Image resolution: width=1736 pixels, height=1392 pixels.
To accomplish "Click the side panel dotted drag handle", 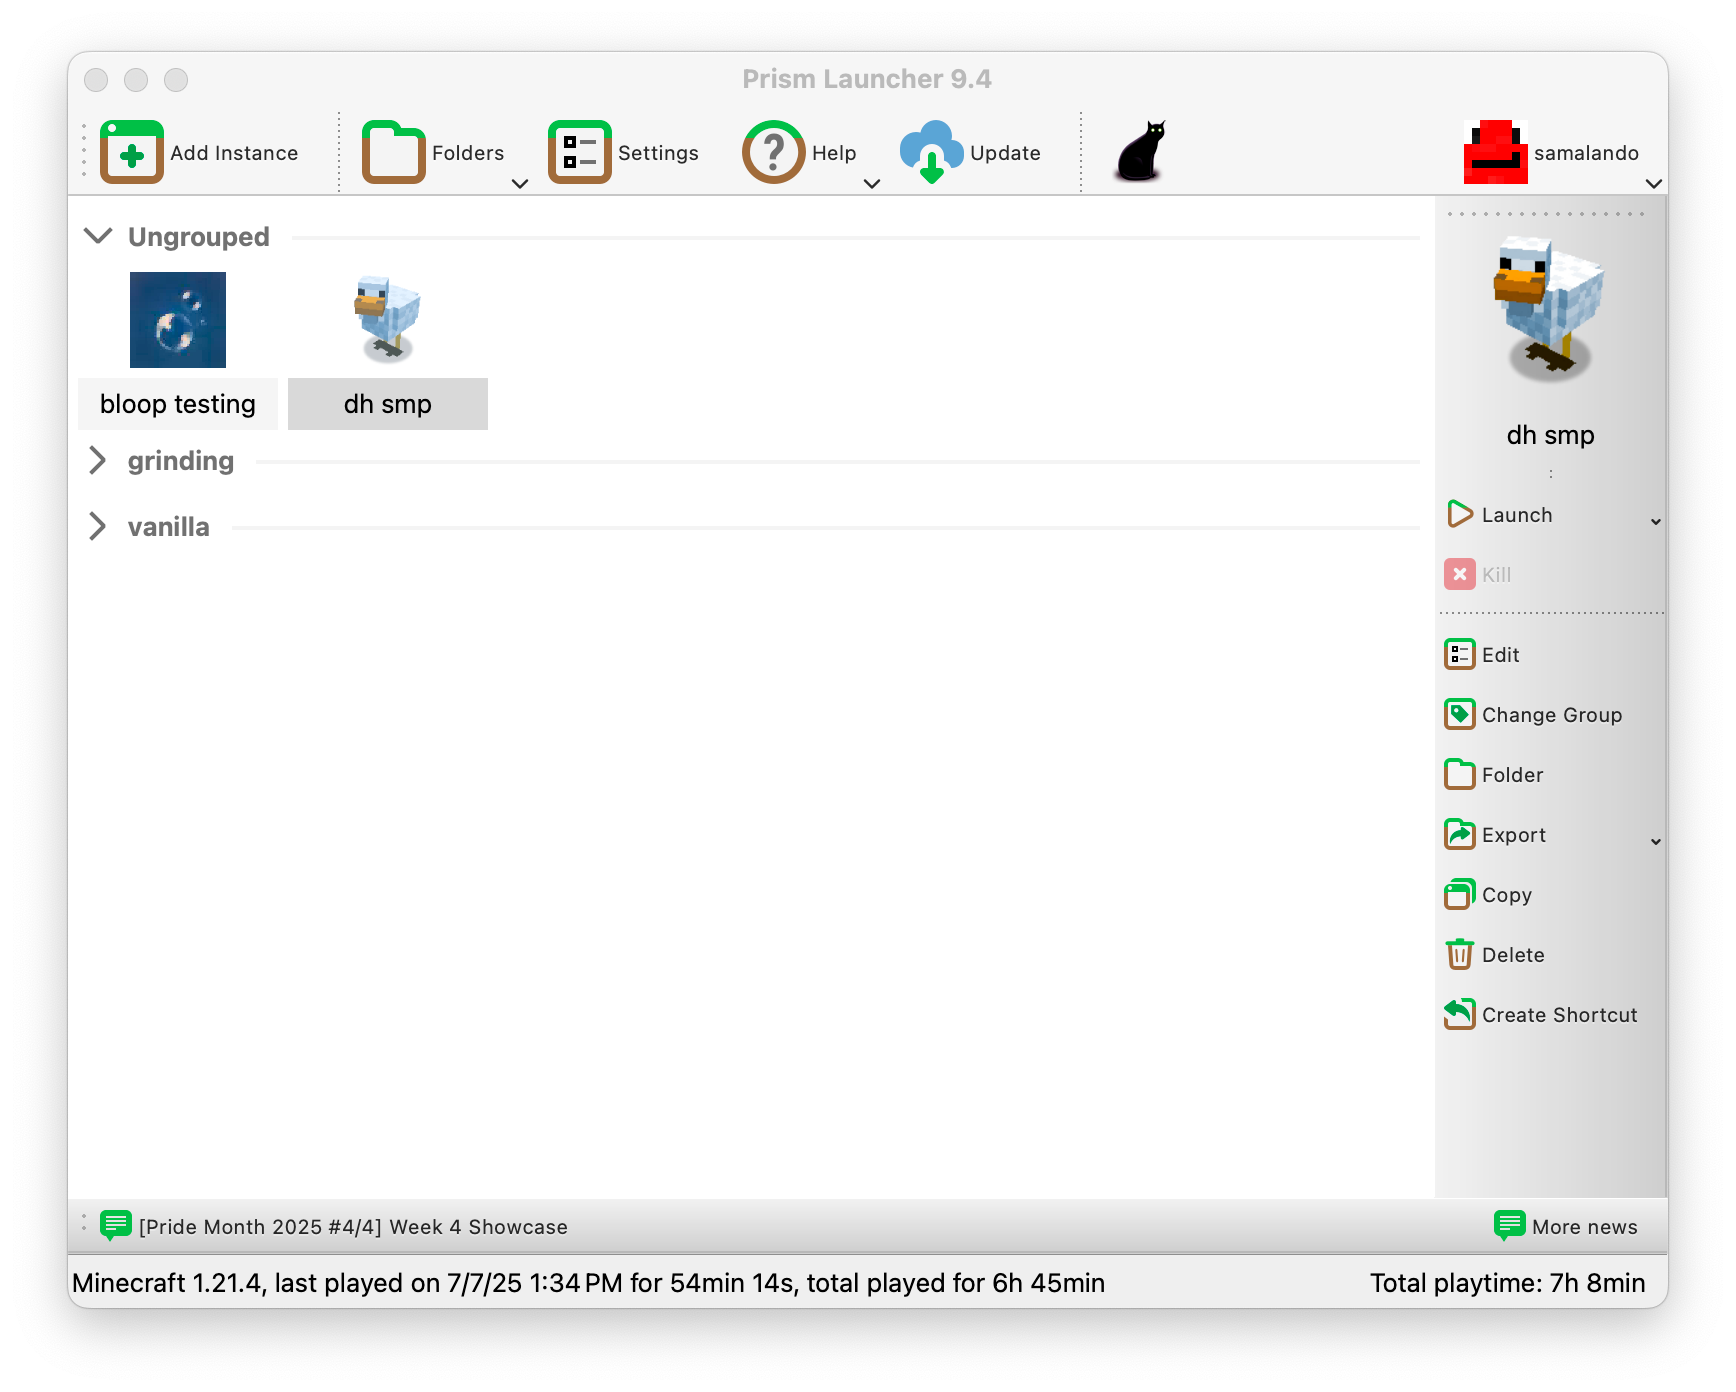I will (1546, 214).
